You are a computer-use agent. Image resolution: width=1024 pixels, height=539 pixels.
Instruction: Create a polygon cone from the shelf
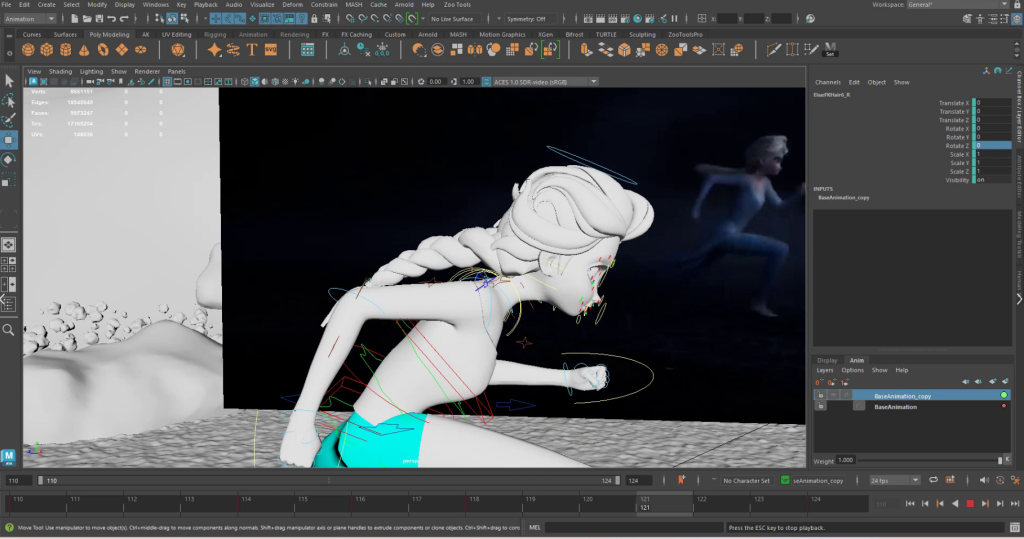point(84,50)
